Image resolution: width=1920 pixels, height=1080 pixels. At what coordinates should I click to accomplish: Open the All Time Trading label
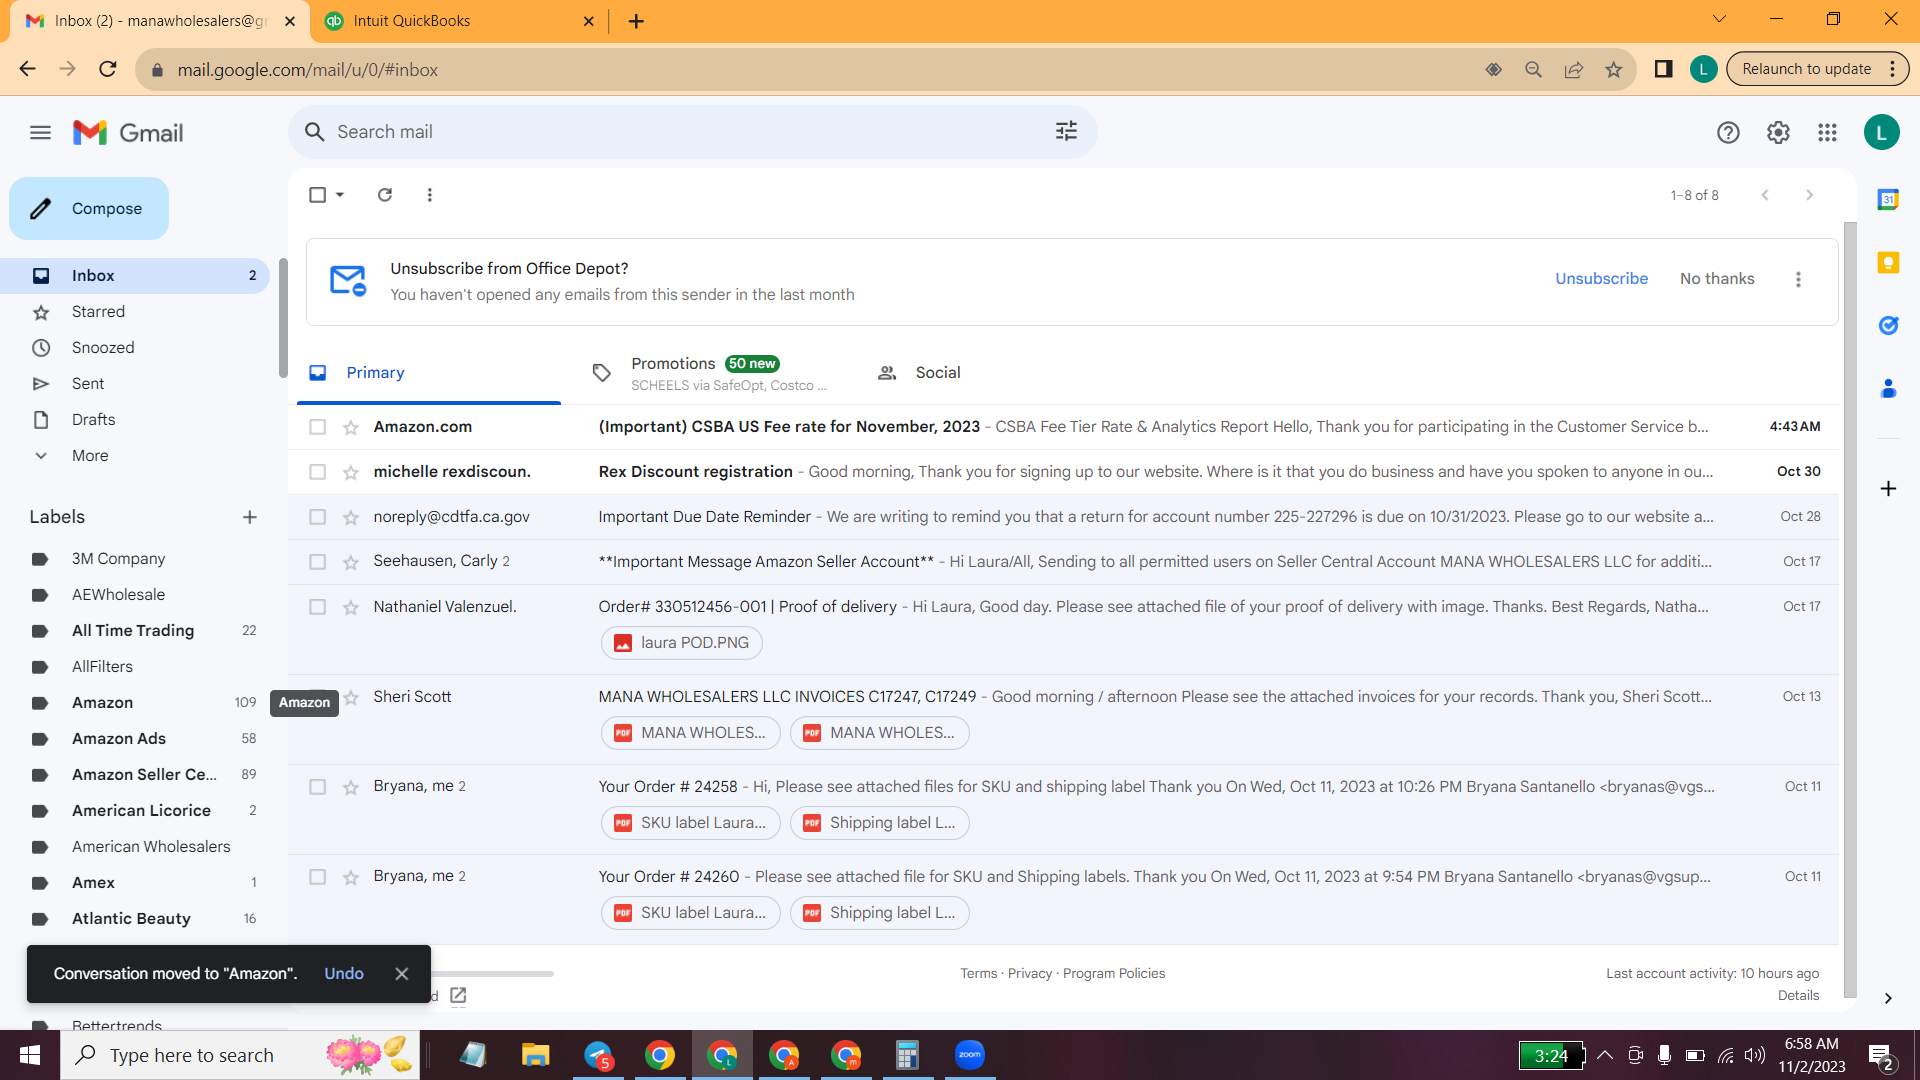(135, 631)
